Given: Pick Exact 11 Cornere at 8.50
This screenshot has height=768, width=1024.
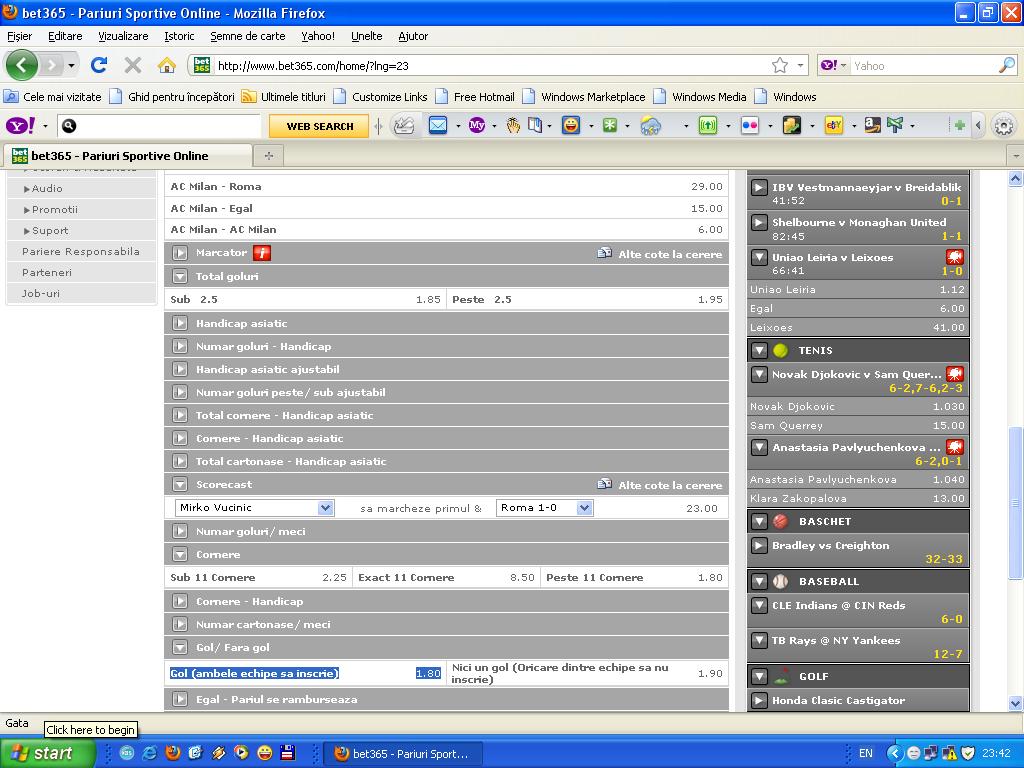Looking at the screenshot, I should click(x=446, y=577).
